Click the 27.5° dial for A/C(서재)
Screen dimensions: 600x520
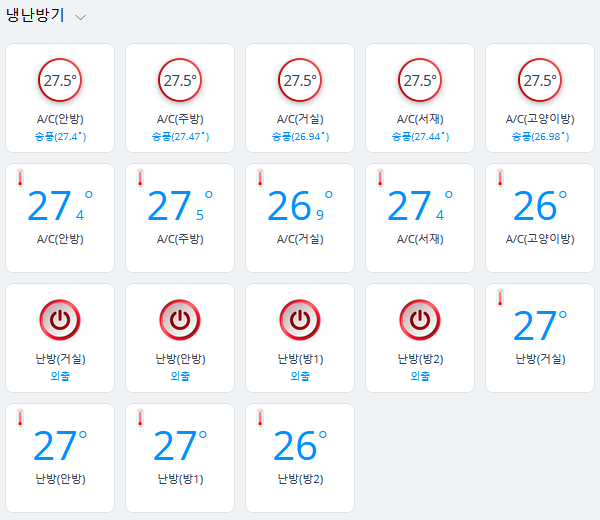click(x=420, y=80)
